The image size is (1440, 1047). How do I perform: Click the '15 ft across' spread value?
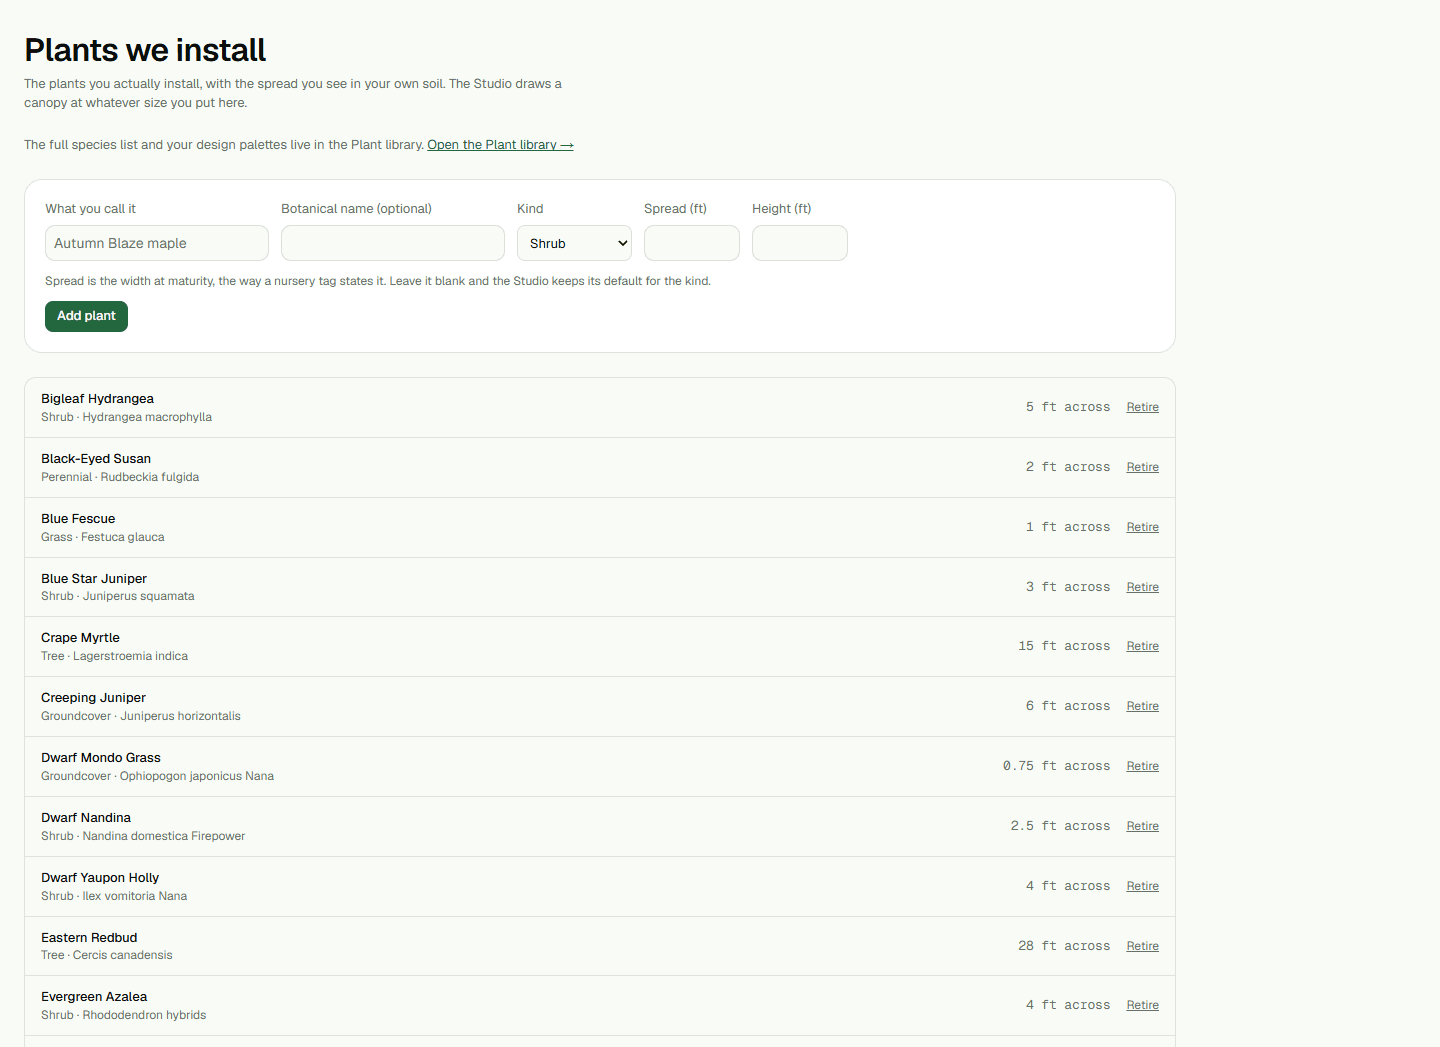pyautogui.click(x=1064, y=646)
